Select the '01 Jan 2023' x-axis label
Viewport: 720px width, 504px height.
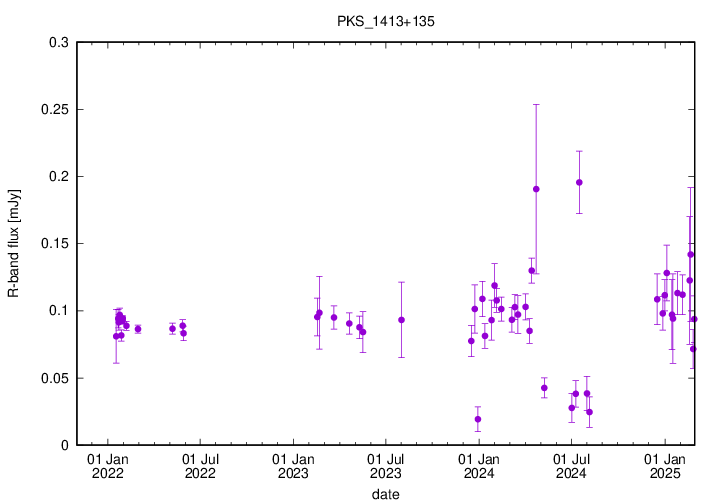(x=293, y=465)
